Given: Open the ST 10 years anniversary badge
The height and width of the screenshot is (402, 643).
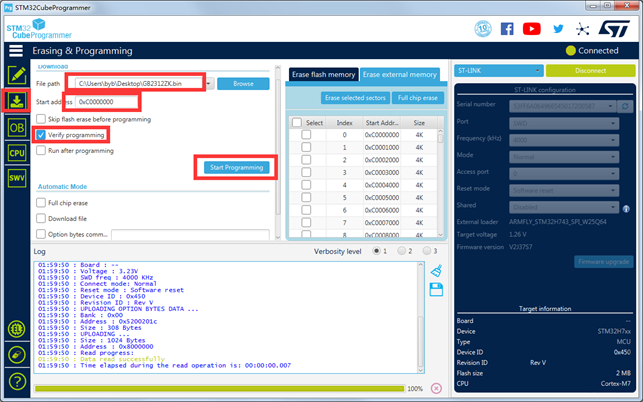Looking at the screenshot, I should coord(483,29).
